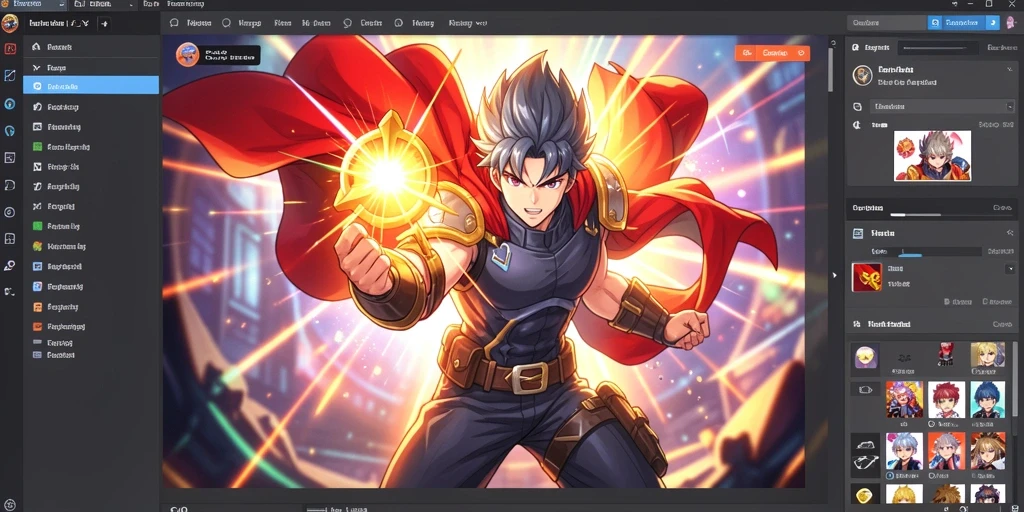Click the orange button at canvas top-right corner

tap(772, 53)
